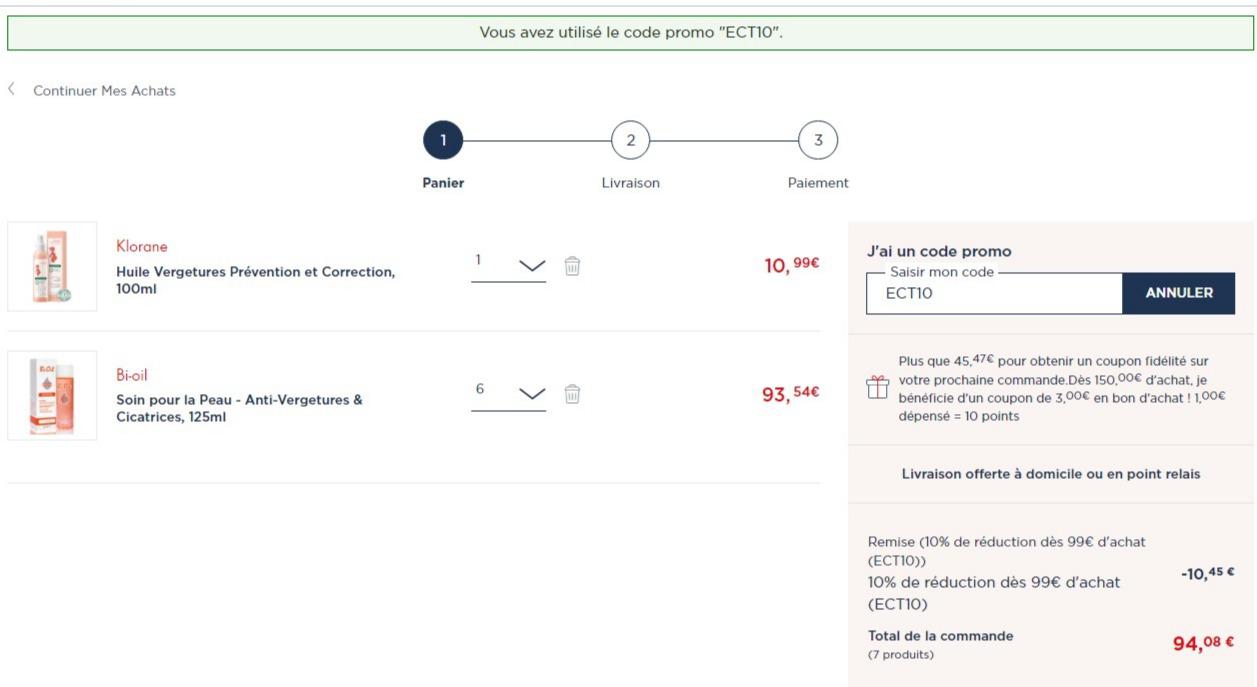The image size is (1257, 687).
Task: Go to step 2 Livraison
Action: point(630,141)
